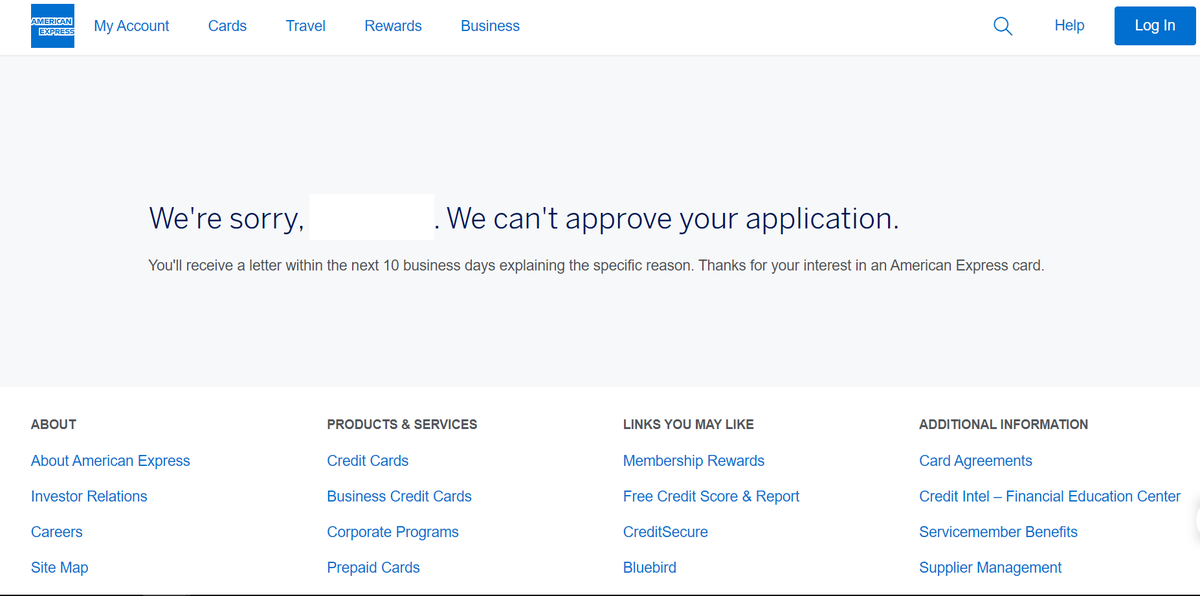
Task: Open Credit Cards footer link
Action: point(368,461)
